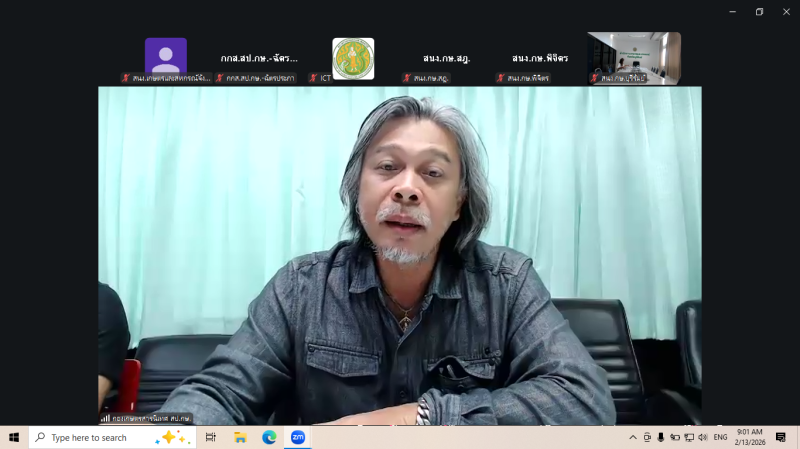Click the purple avatar participant thumbnail
This screenshot has height=449, width=800.
click(x=165, y=57)
